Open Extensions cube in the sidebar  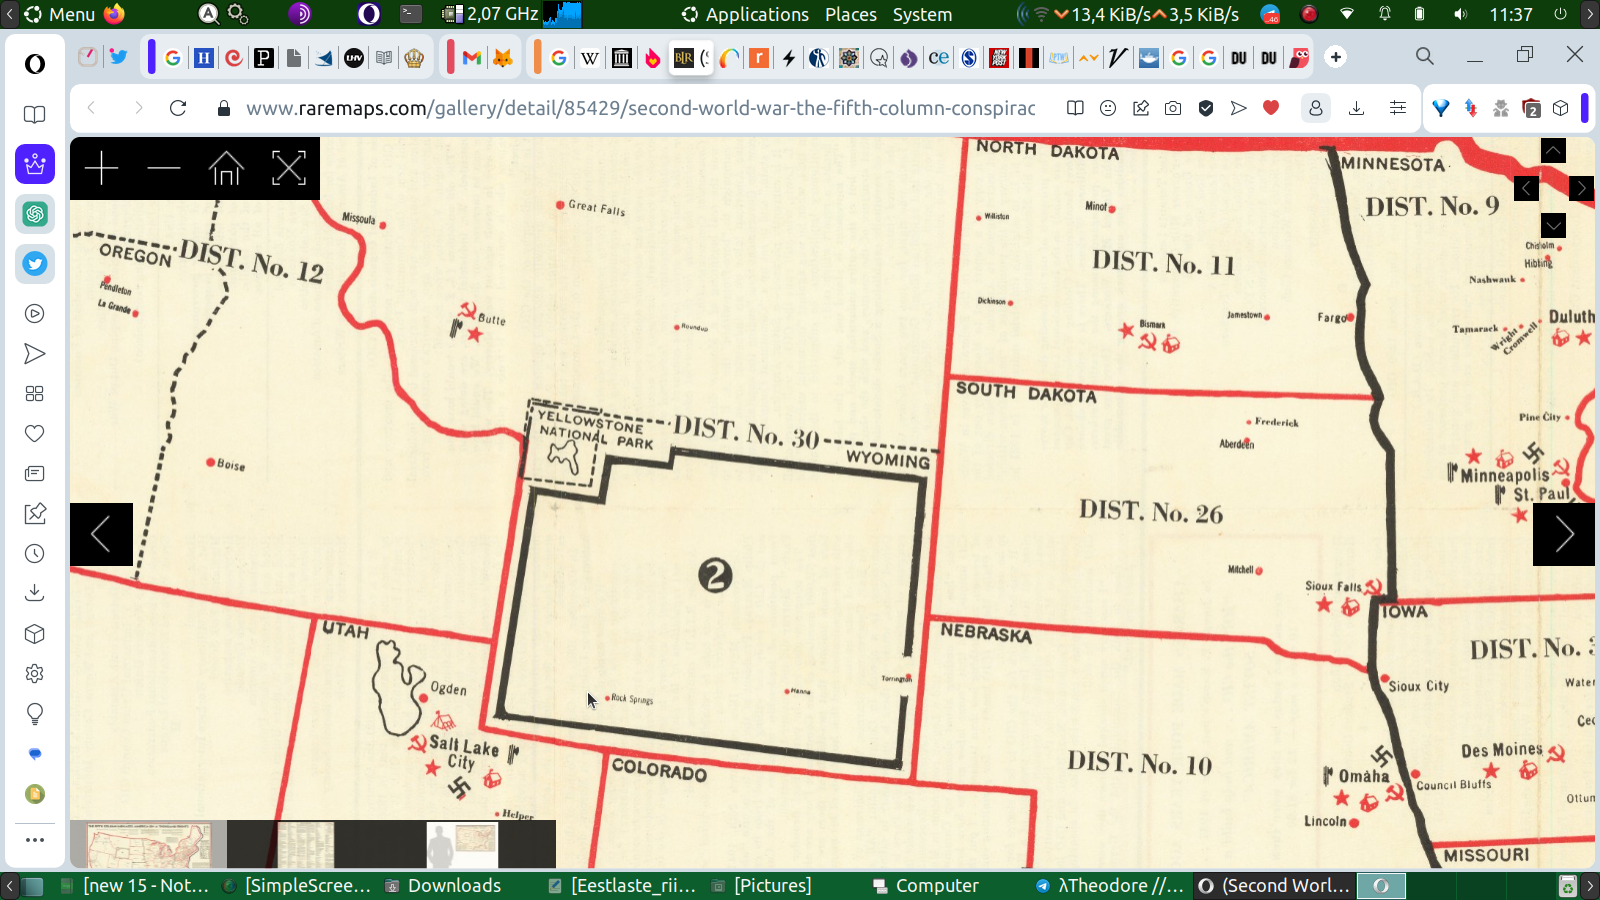pyautogui.click(x=35, y=634)
